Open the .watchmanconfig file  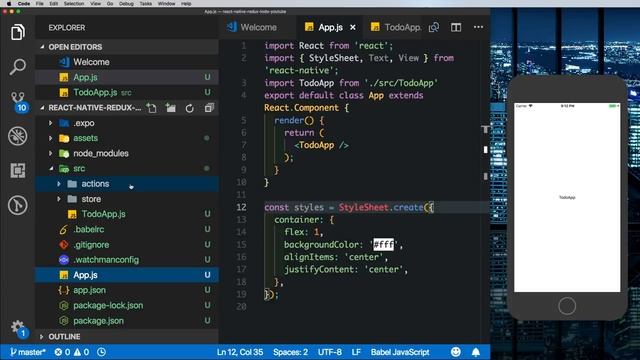click(127, 260)
